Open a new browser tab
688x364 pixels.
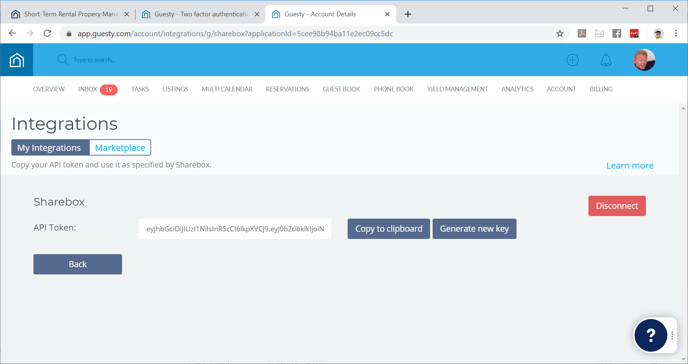pos(408,14)
